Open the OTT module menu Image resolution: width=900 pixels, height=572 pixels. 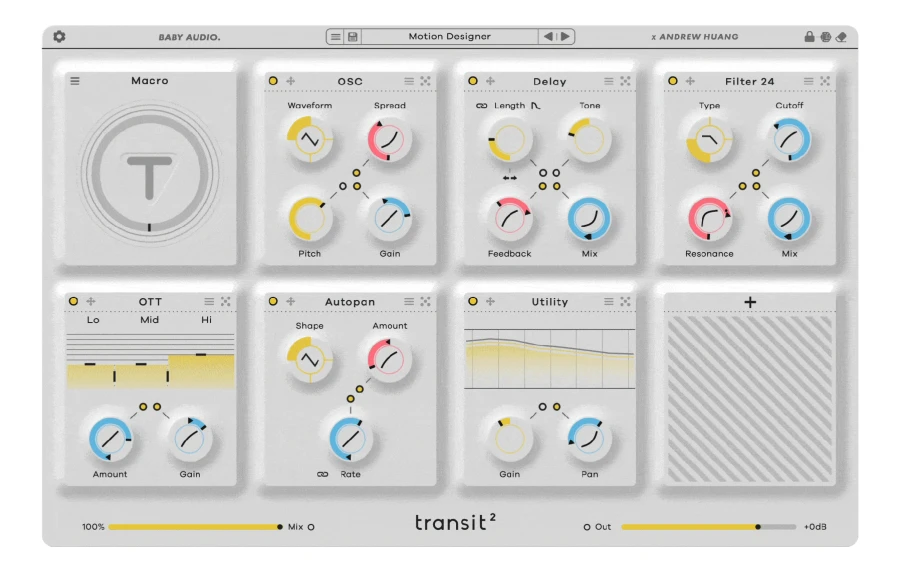[210, 301]
